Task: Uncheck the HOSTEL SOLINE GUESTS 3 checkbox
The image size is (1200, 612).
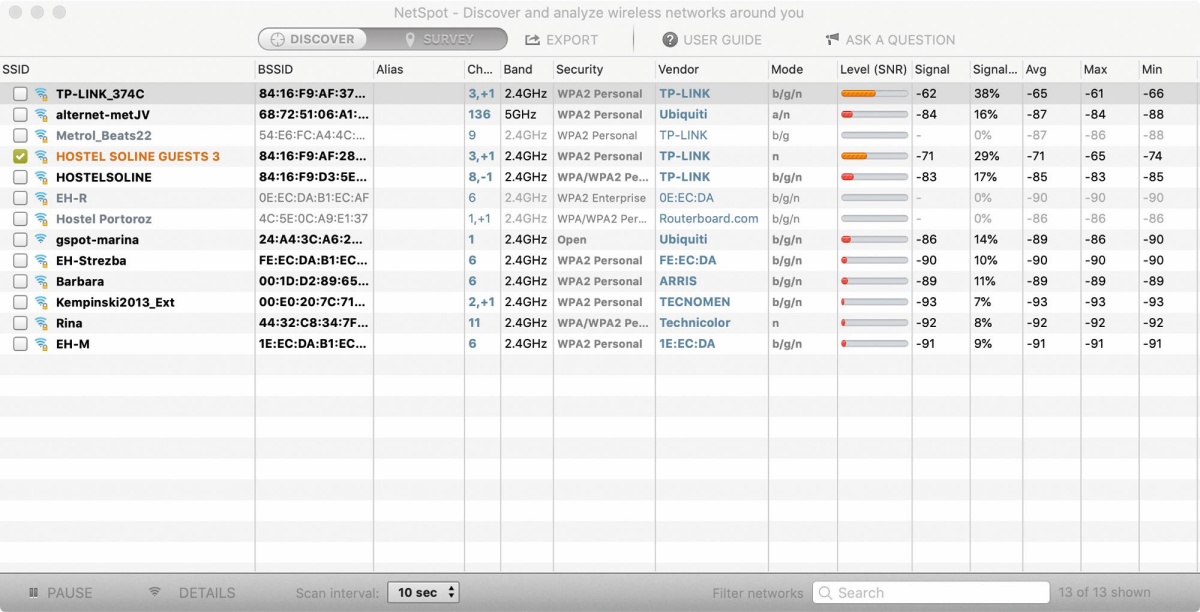Action: coord(20,157)
